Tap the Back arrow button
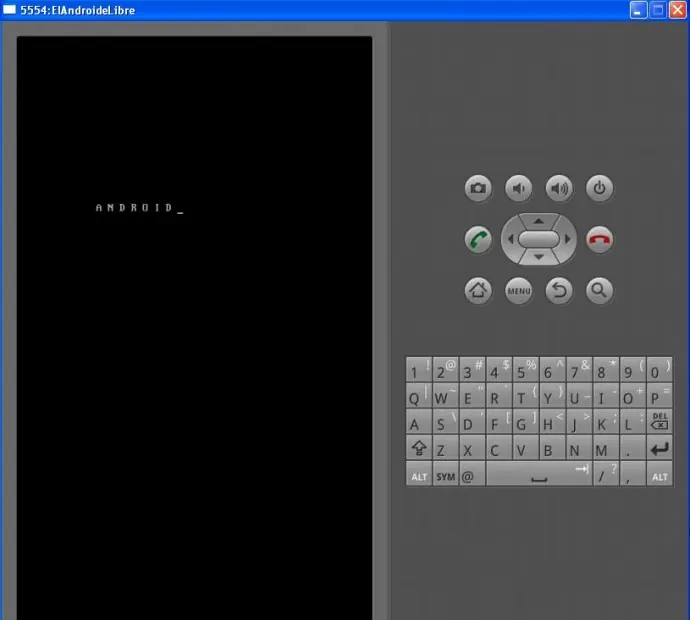This screenshot has width=690, height=620. tap(559, 290)
